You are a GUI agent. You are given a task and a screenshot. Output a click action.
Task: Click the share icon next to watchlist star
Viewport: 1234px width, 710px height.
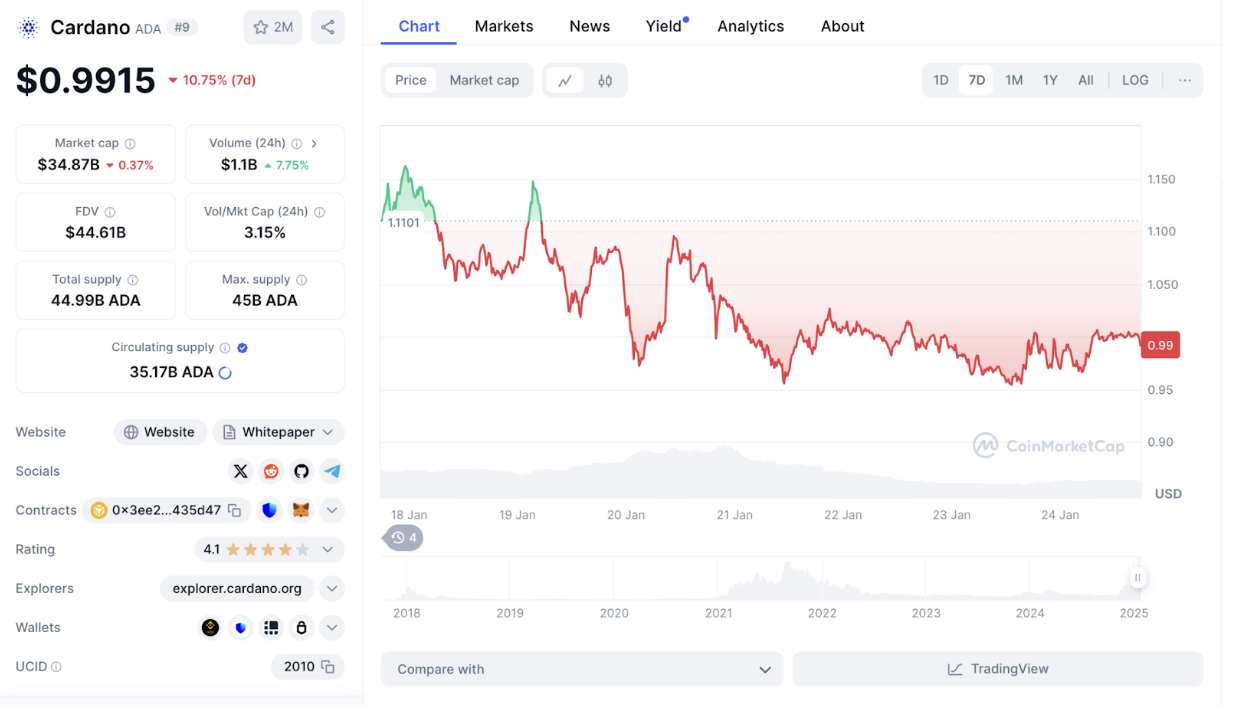pyautogui.click(x=327, y=27)
